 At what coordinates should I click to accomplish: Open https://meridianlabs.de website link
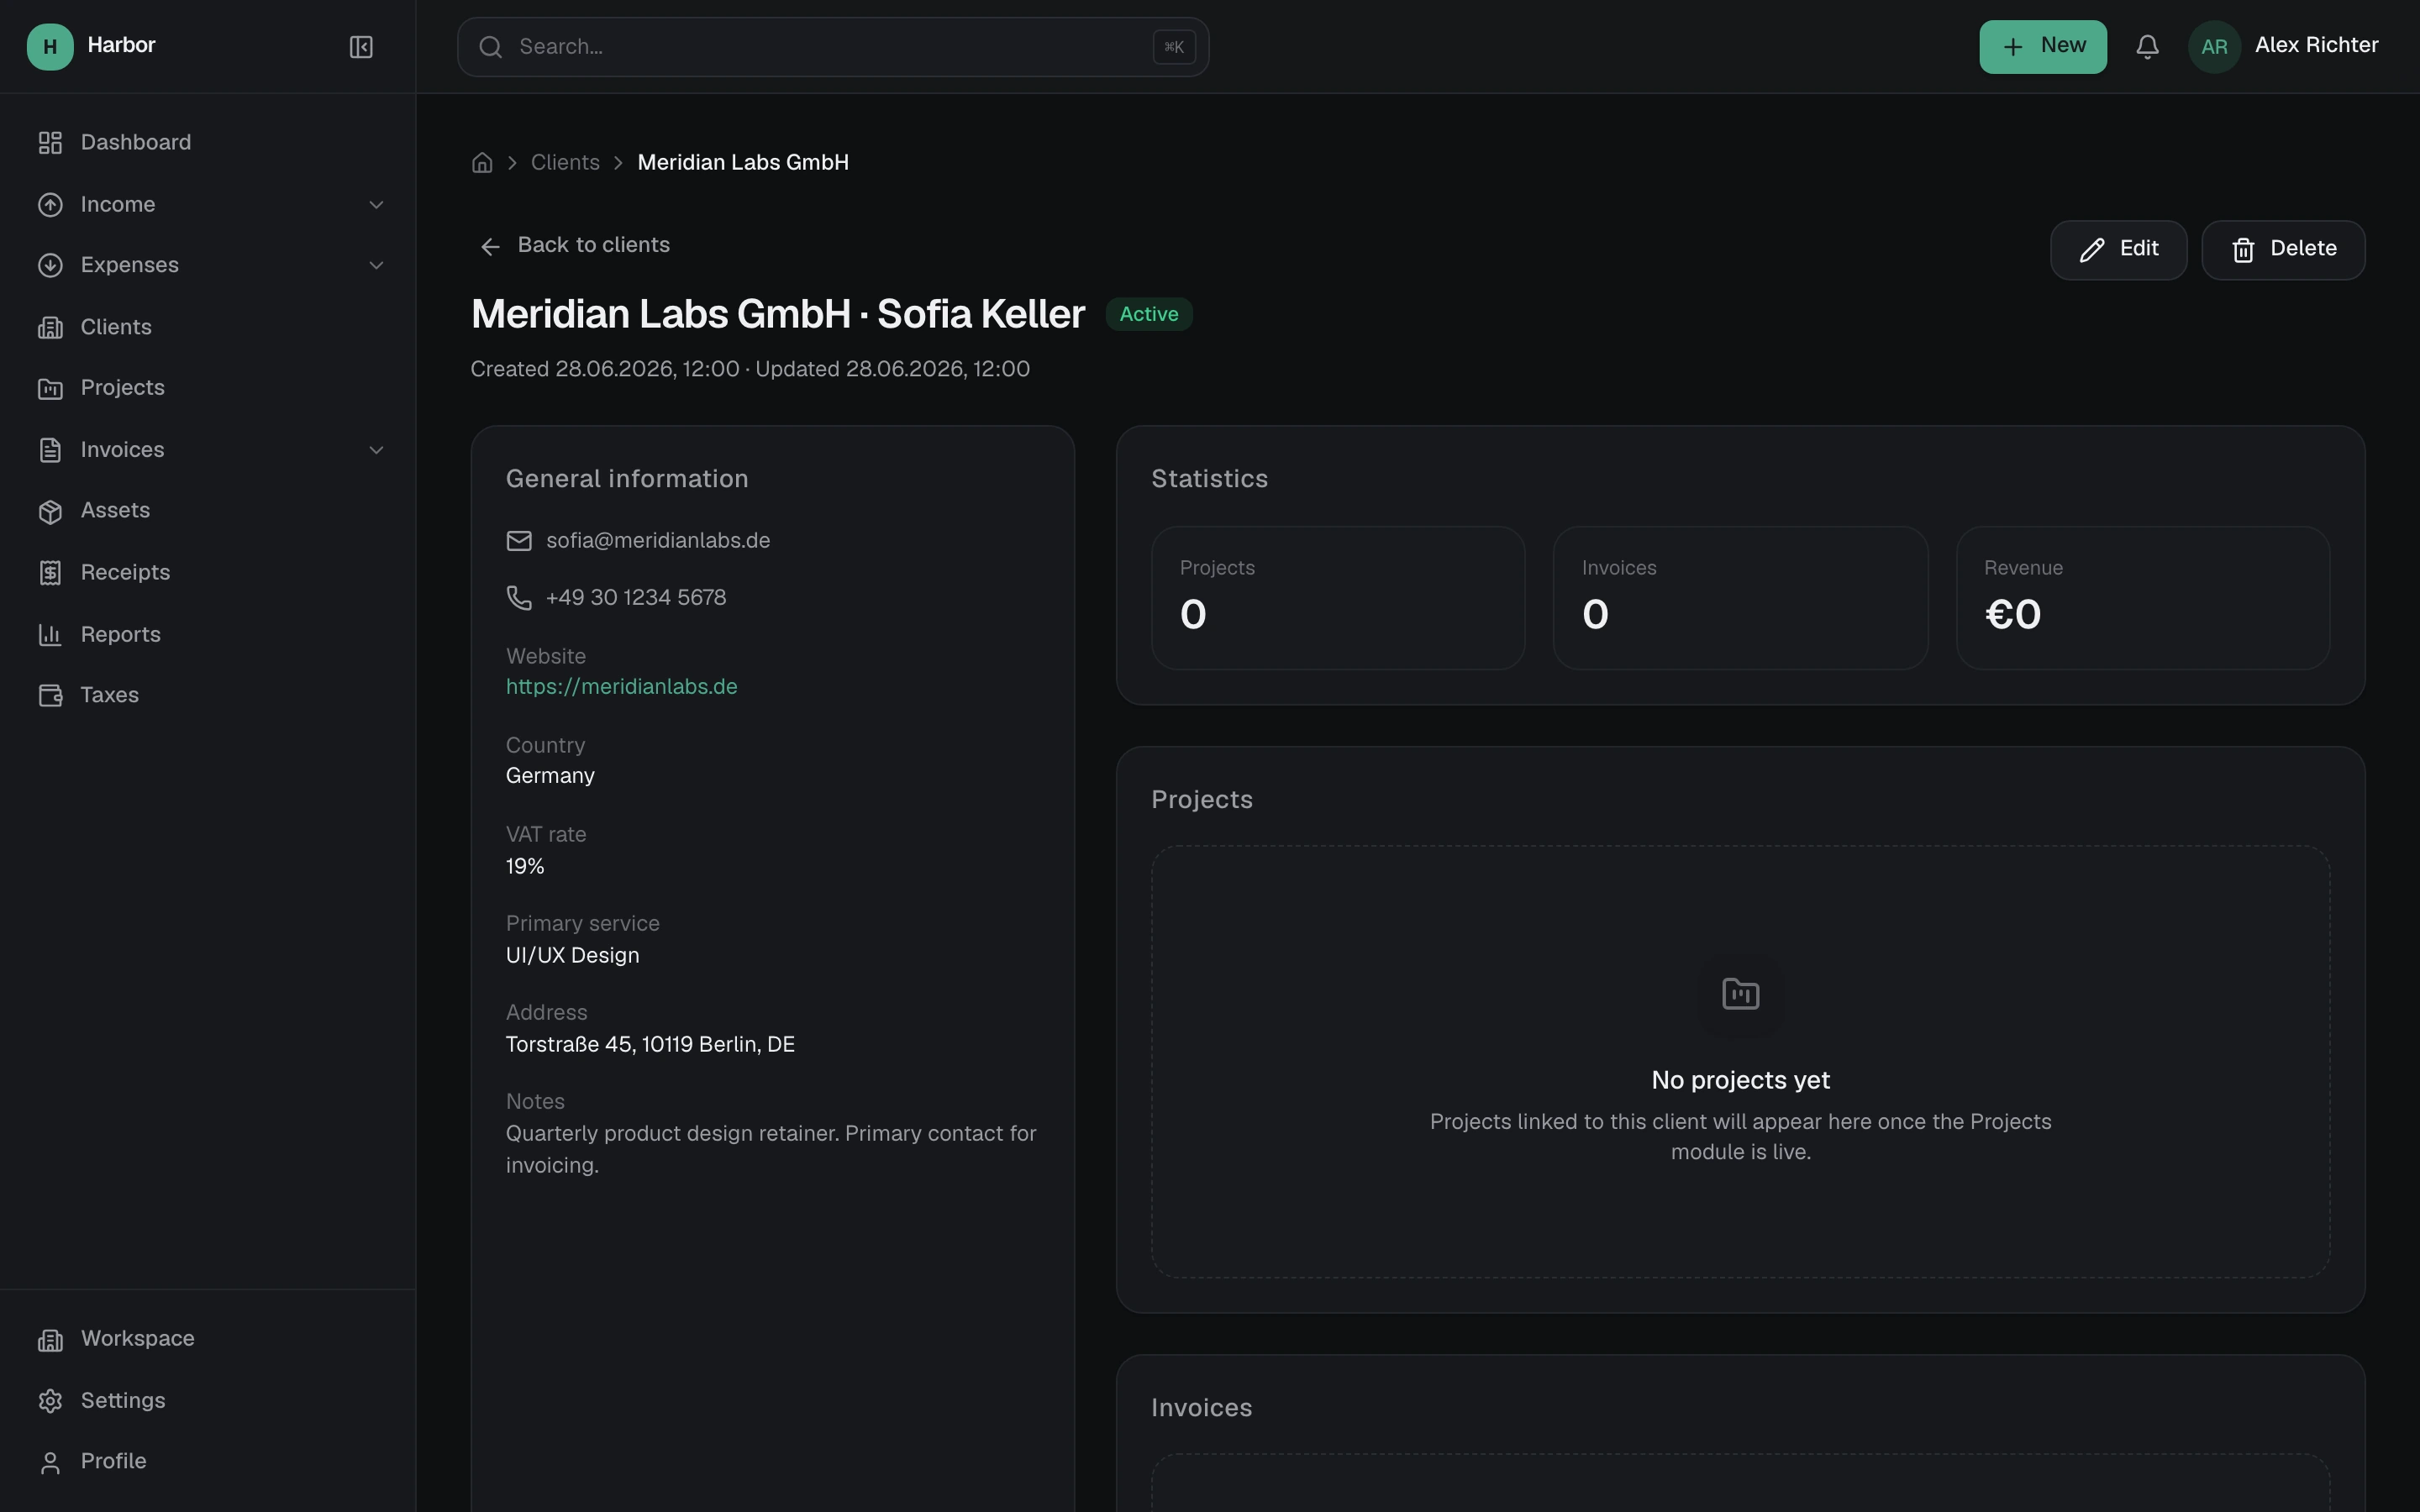coord(621,687)
